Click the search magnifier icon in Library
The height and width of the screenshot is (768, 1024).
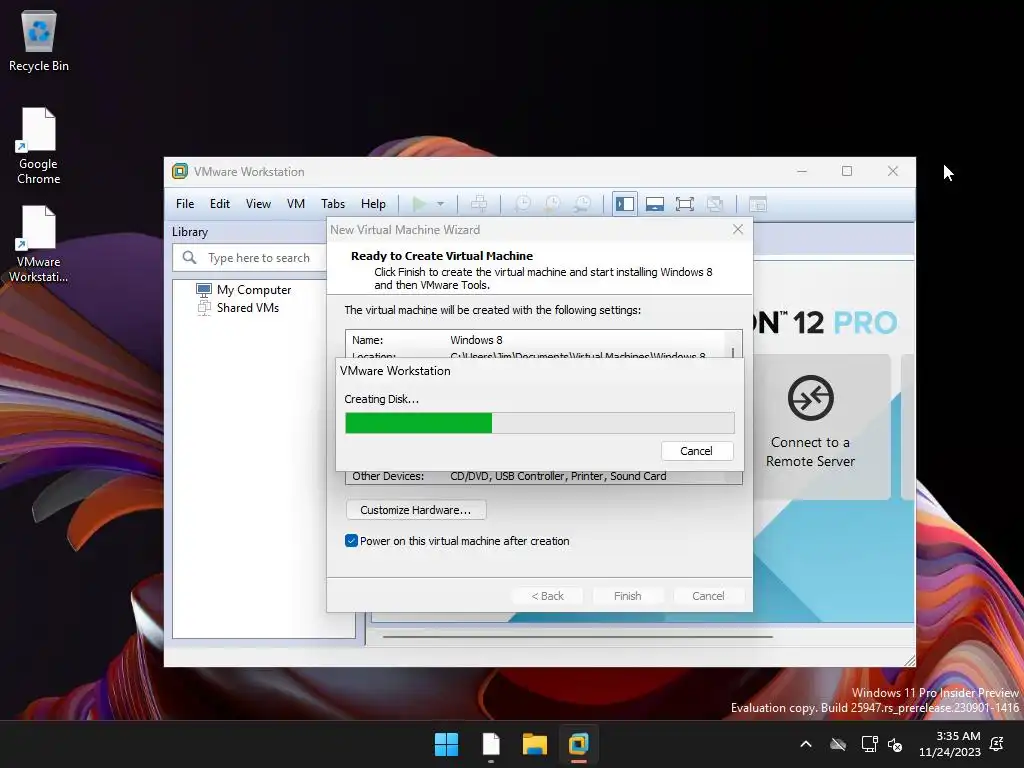pos(189,257)
